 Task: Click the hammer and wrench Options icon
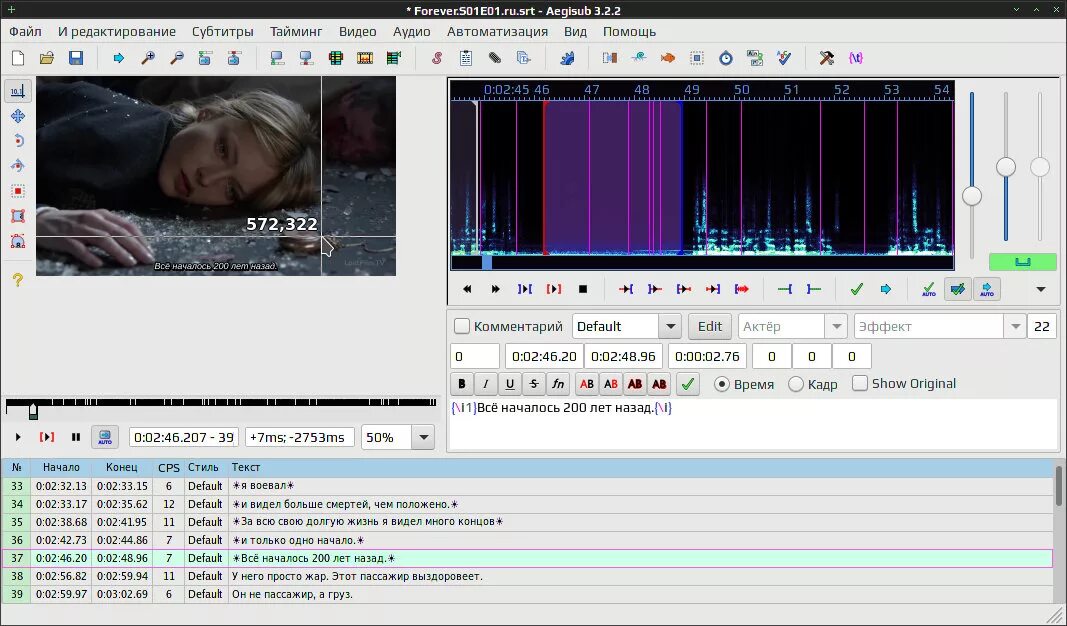tap(826, 58)
